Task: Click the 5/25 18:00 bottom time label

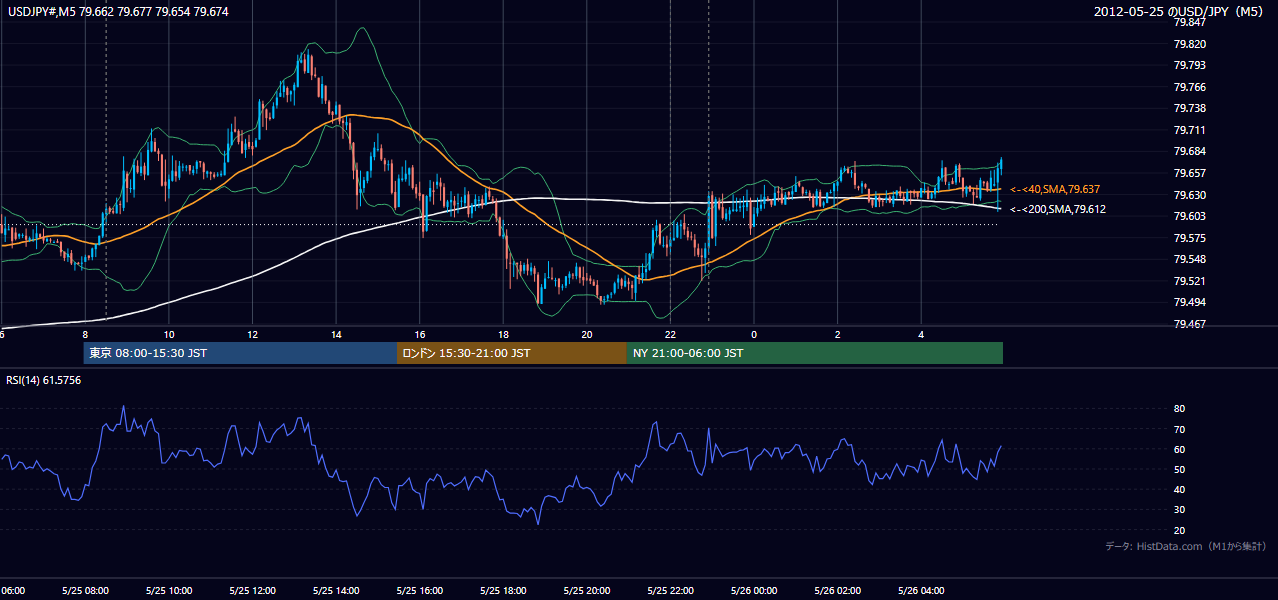Action: (503, 590)
